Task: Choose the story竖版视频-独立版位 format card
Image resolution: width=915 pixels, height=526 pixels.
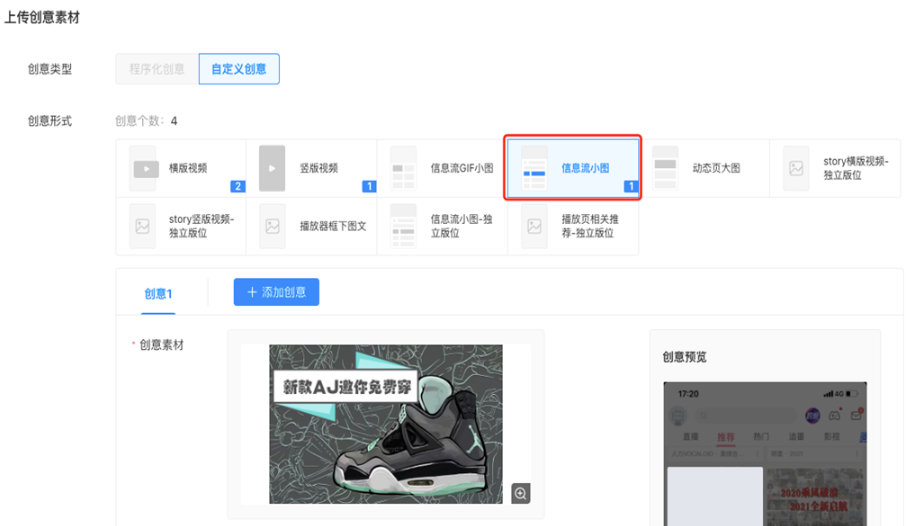Action: click(181, 226)
